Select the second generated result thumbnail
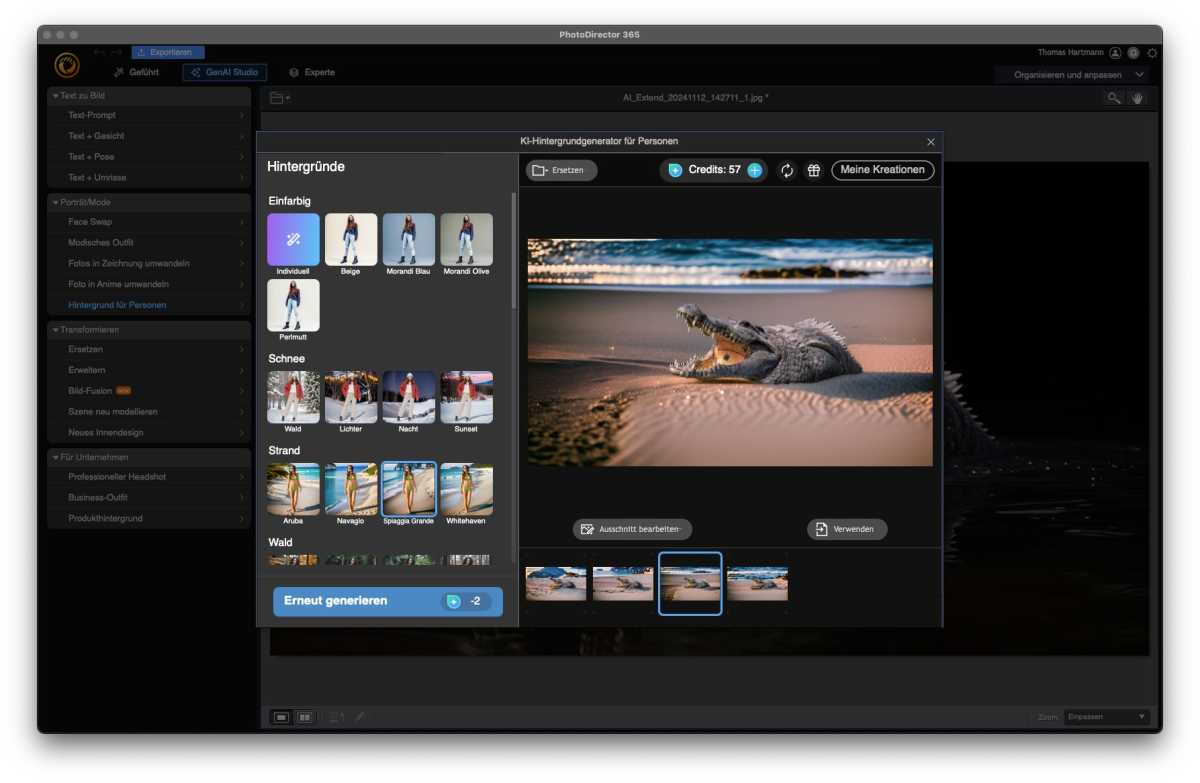 (x=623, y=584)
